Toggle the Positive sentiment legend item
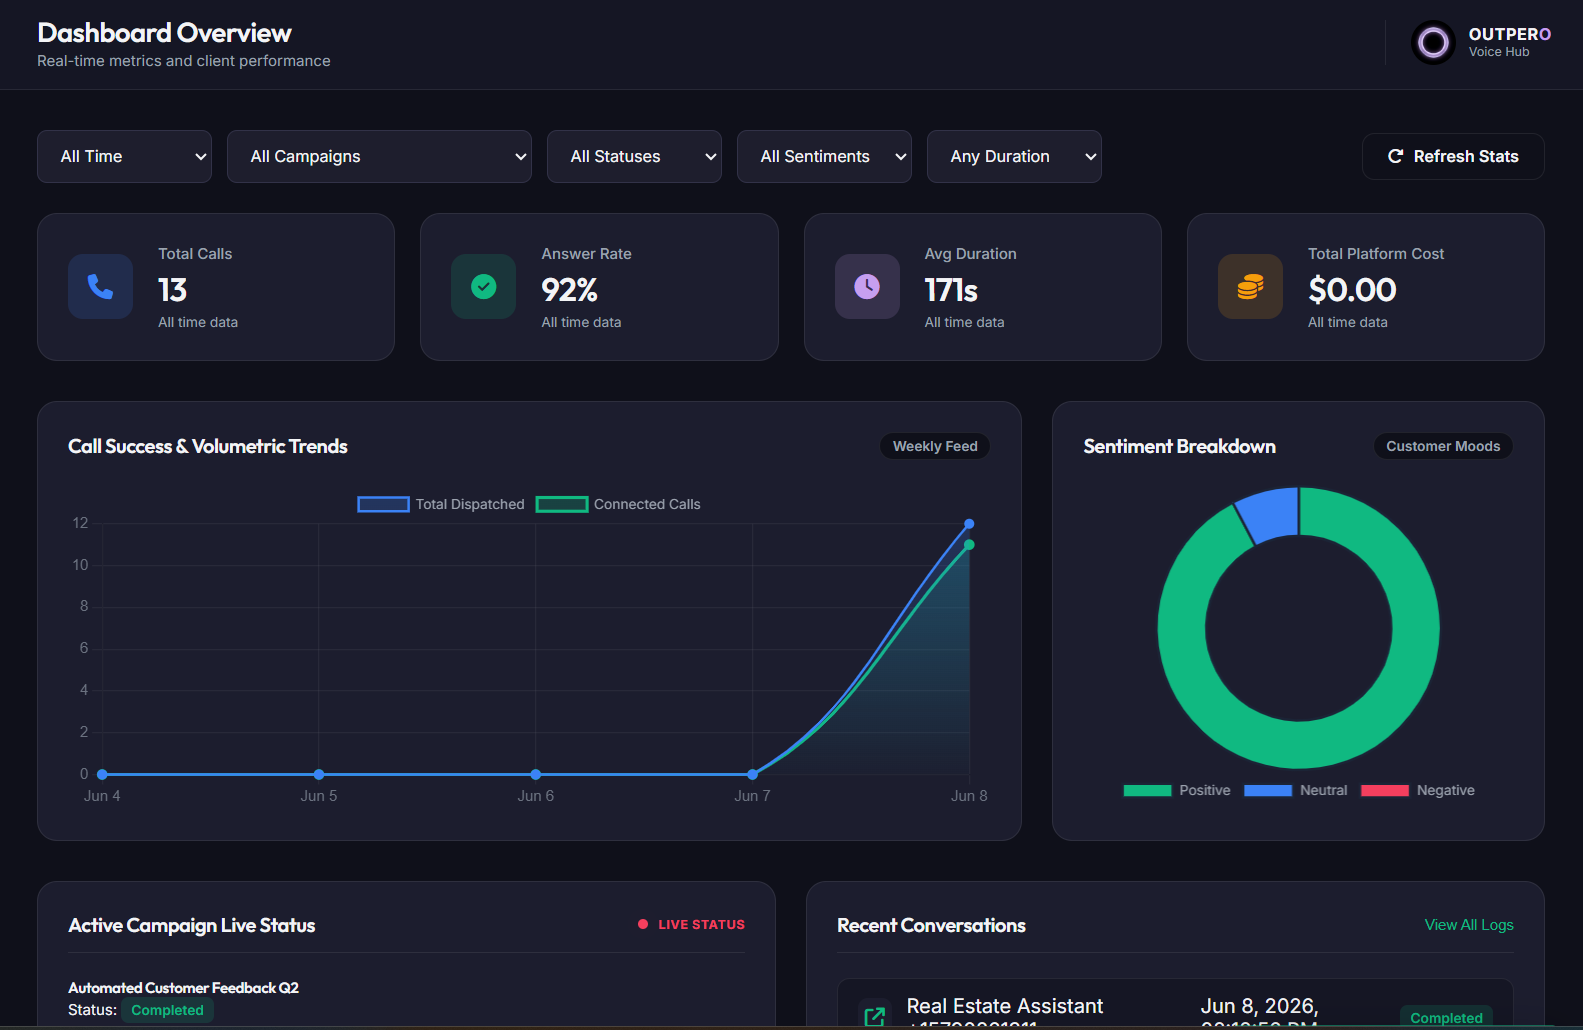1583x1030 pixels. click(x=1177, y=790)
